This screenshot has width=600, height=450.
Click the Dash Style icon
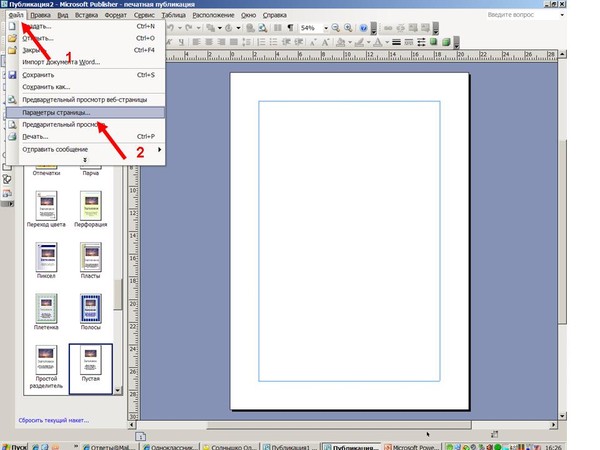(409, 42)
